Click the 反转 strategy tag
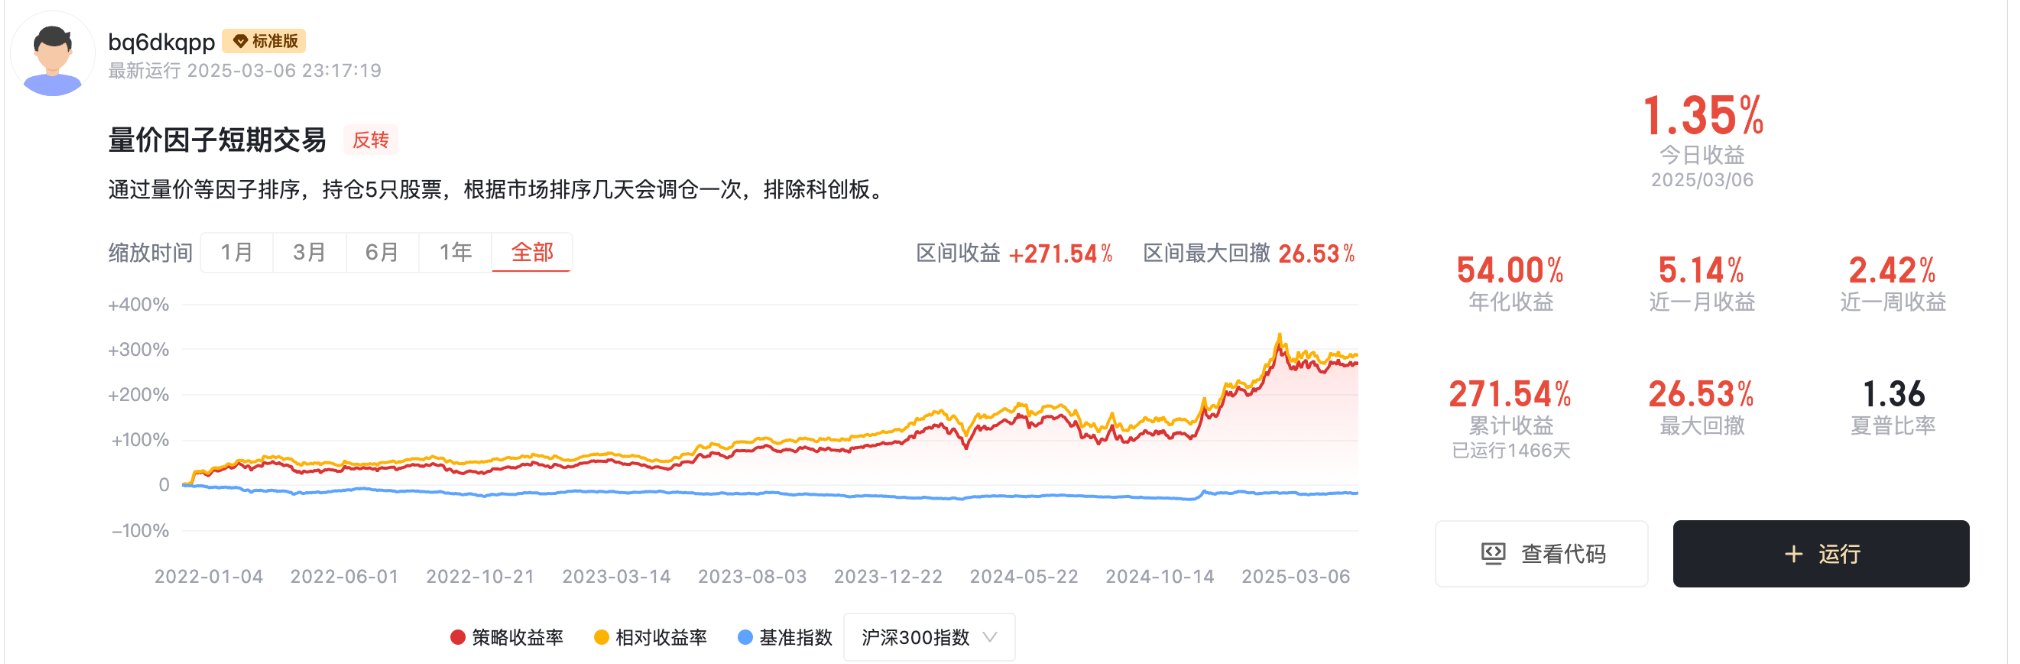Image resolution: width=2020 pixels, height=664 pixels. (370, 140)
